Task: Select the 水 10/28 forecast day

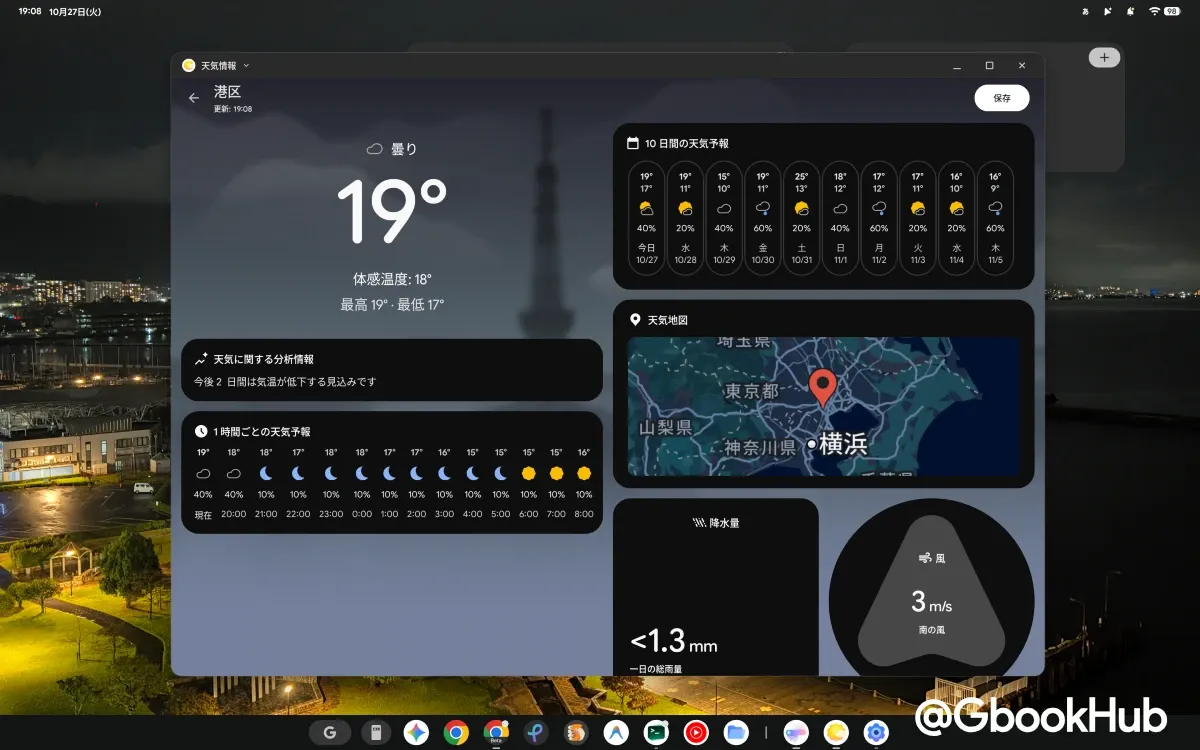Action: [686, 218]
